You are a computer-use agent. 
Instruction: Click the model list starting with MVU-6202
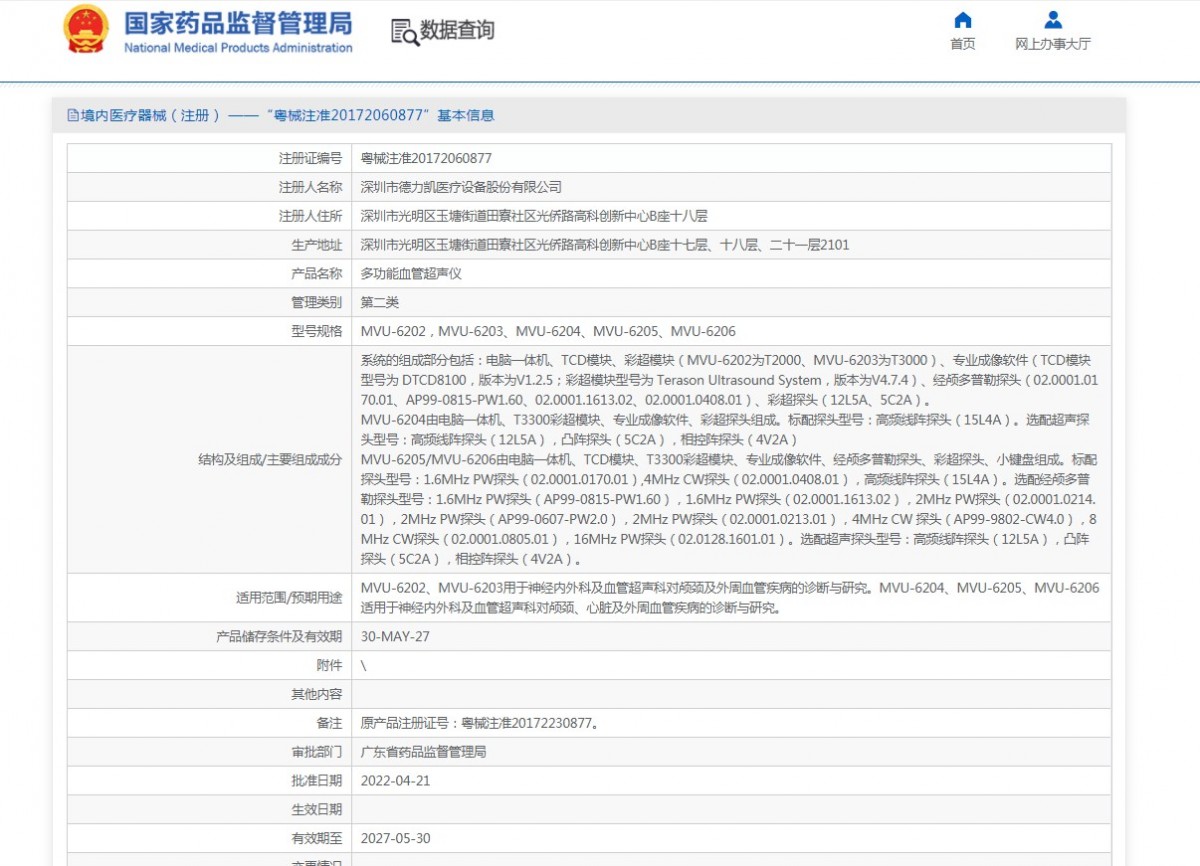(548, 331)
